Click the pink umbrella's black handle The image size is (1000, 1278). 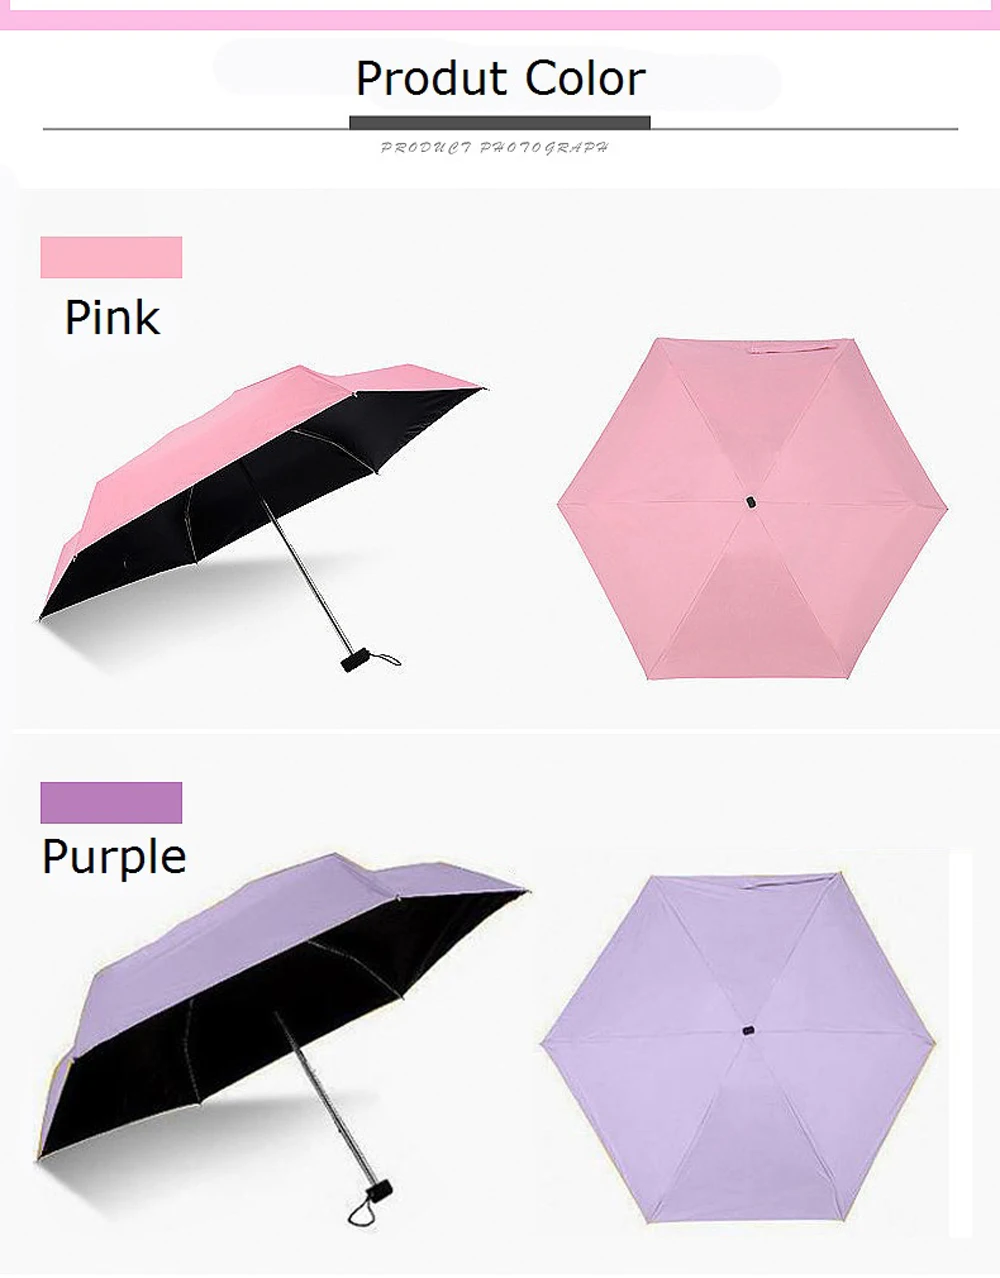point(353,661)
